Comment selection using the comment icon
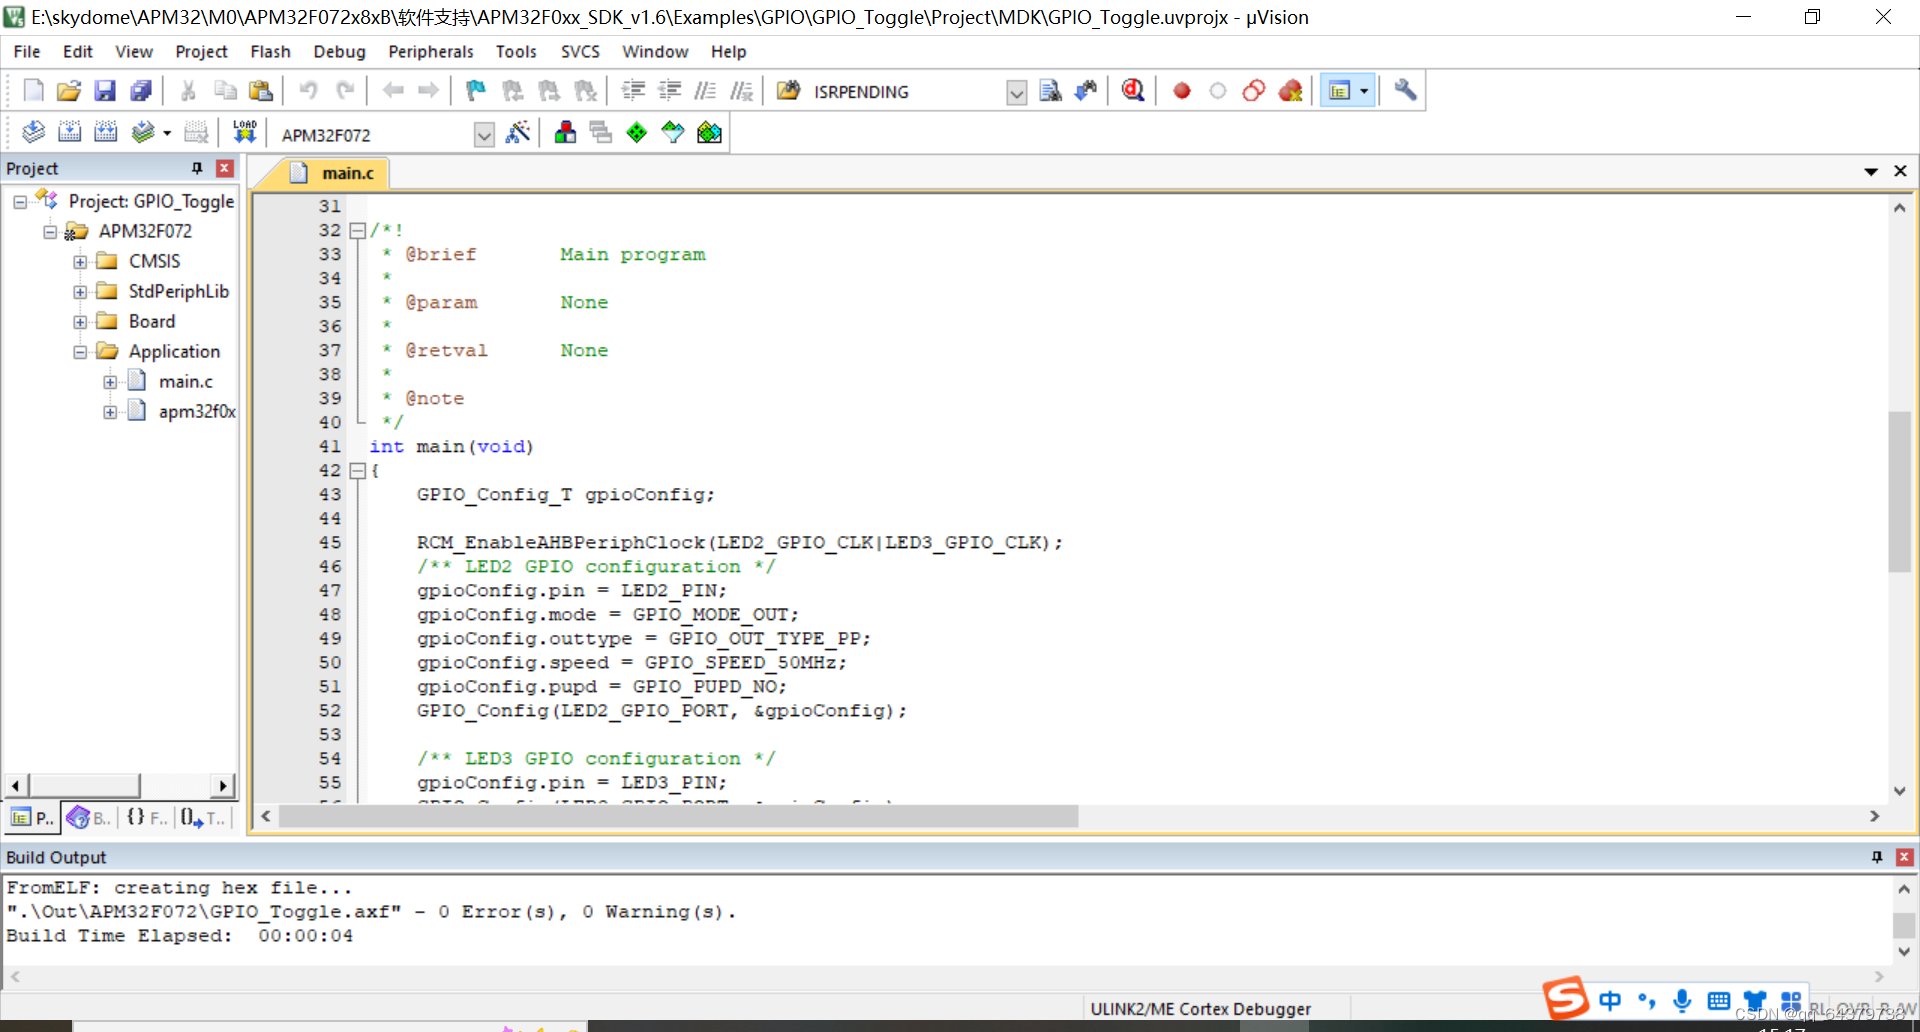The width and height of the screenshot is (1920, 1032). pyautogui.click(x=705, y=91)
